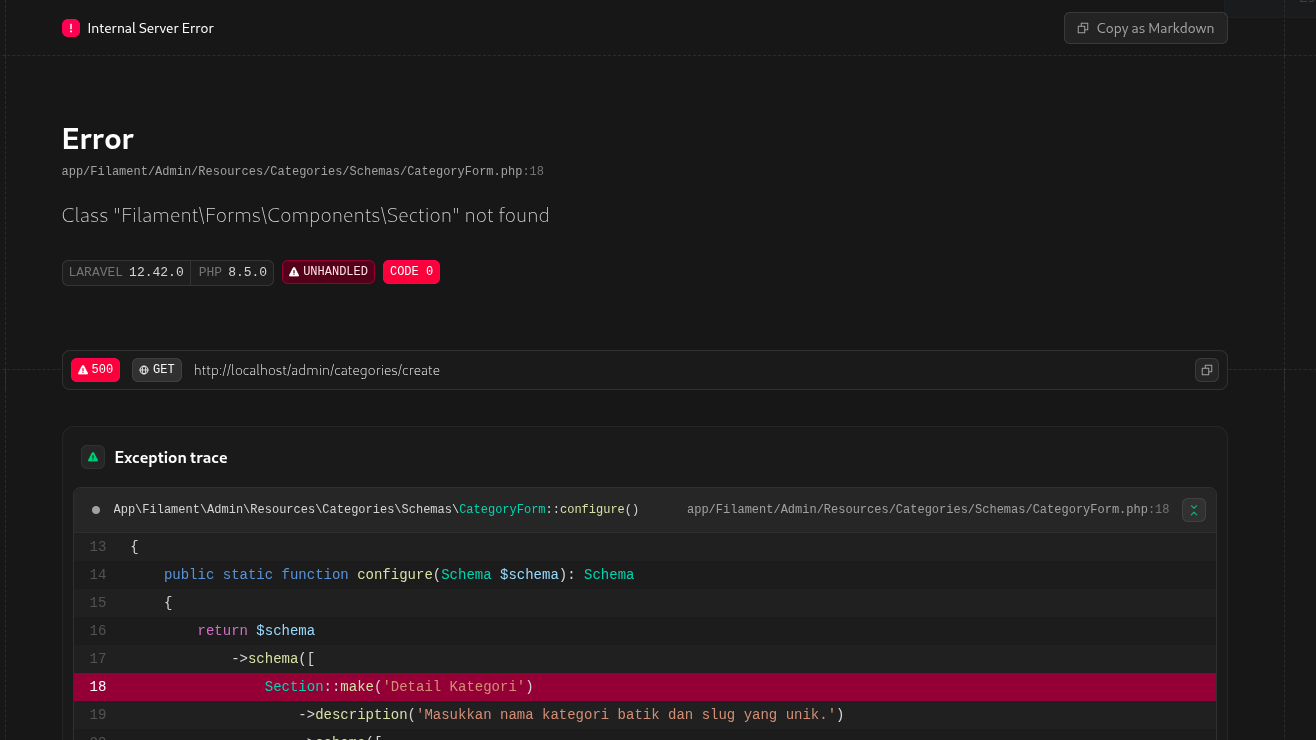The width and height of the screenshot is (1316, 740).
Task: Collapse the CategoryForm::configure() frame using chevron icon
Action: click(x=1193, y=510)
